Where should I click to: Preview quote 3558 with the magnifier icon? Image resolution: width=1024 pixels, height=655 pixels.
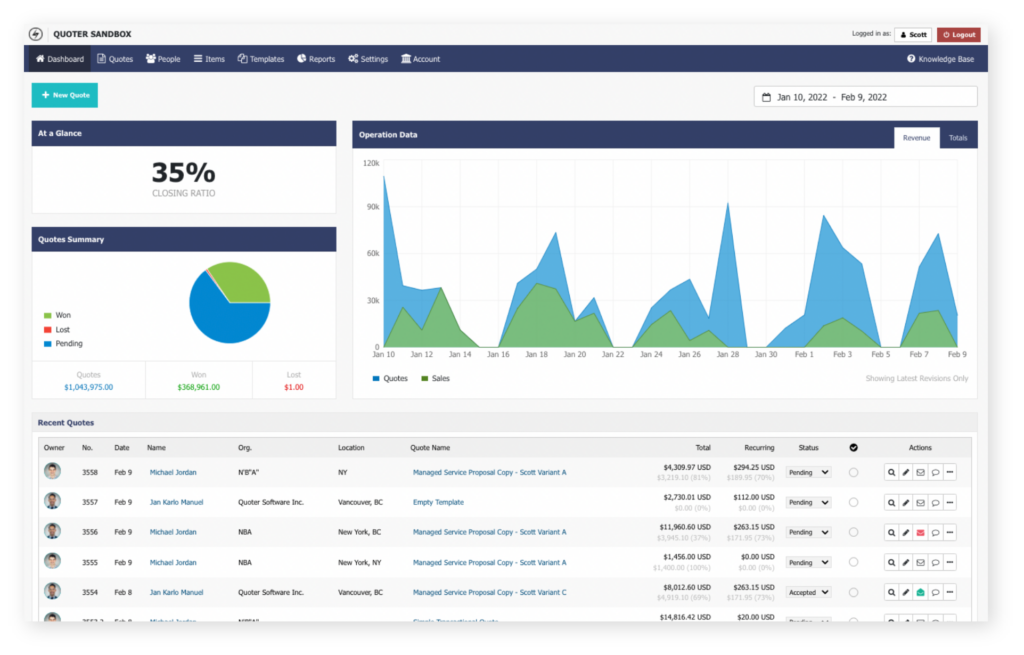(892, 472)
